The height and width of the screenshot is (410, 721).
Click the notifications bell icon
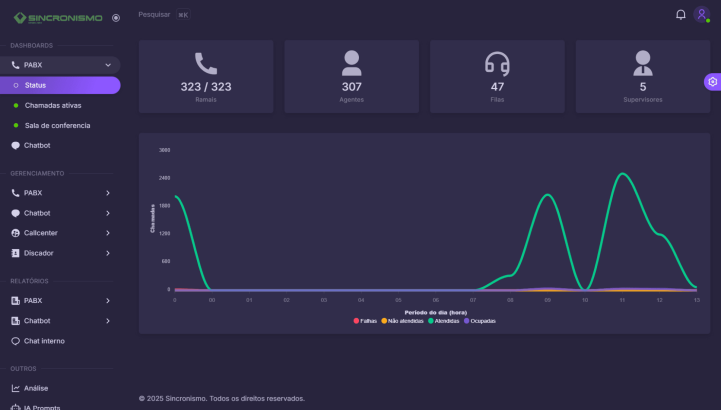[681, 15]
